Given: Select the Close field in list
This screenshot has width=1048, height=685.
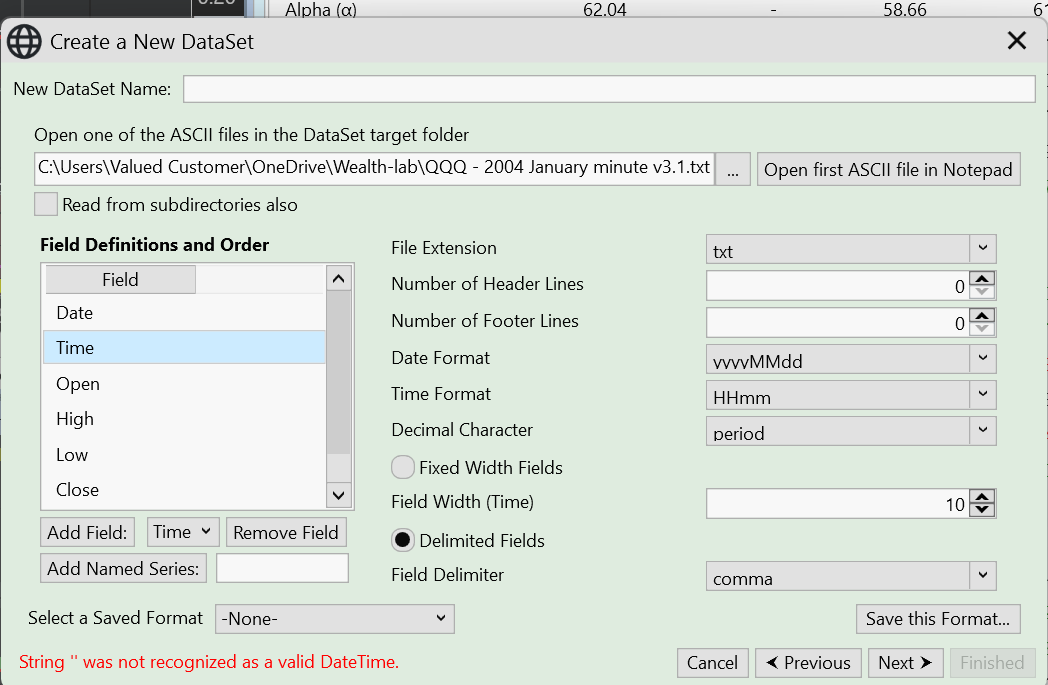Looking at the screenshot, I should (78, 490).
